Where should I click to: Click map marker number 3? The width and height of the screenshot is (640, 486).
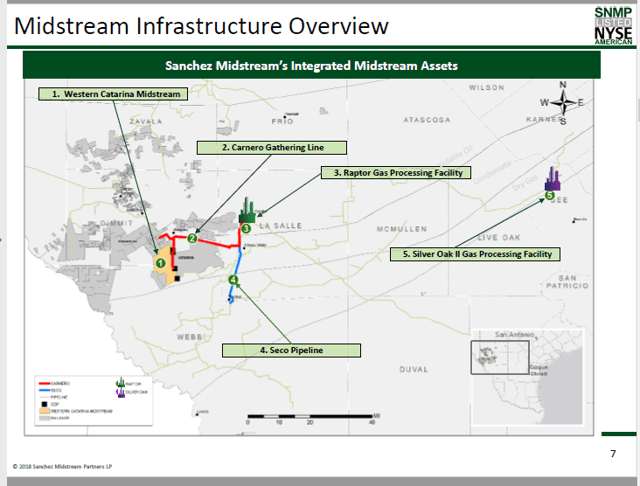tap(246, 229)
